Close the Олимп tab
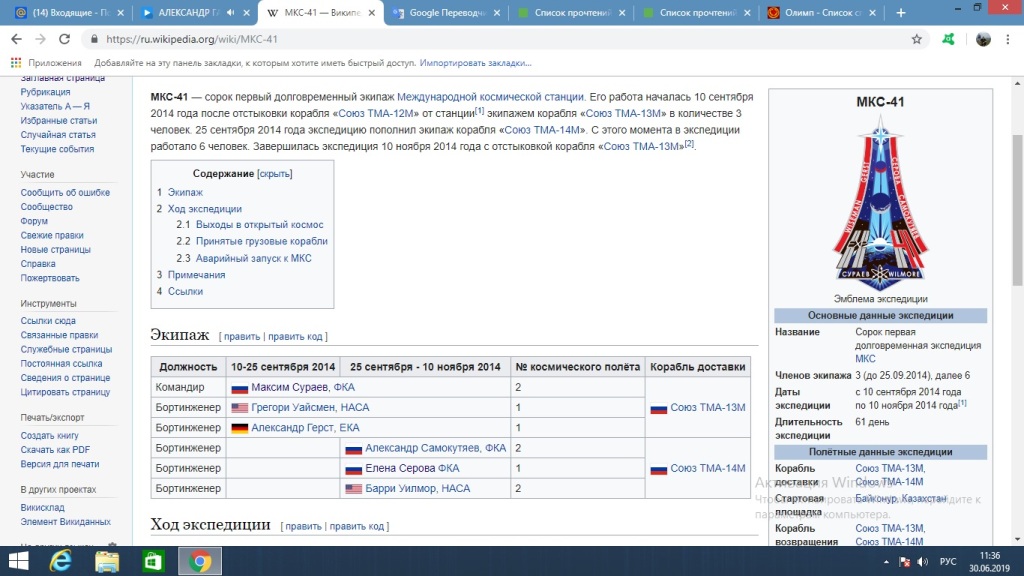This screenshot has width=1024, height=576. (872, 12)
